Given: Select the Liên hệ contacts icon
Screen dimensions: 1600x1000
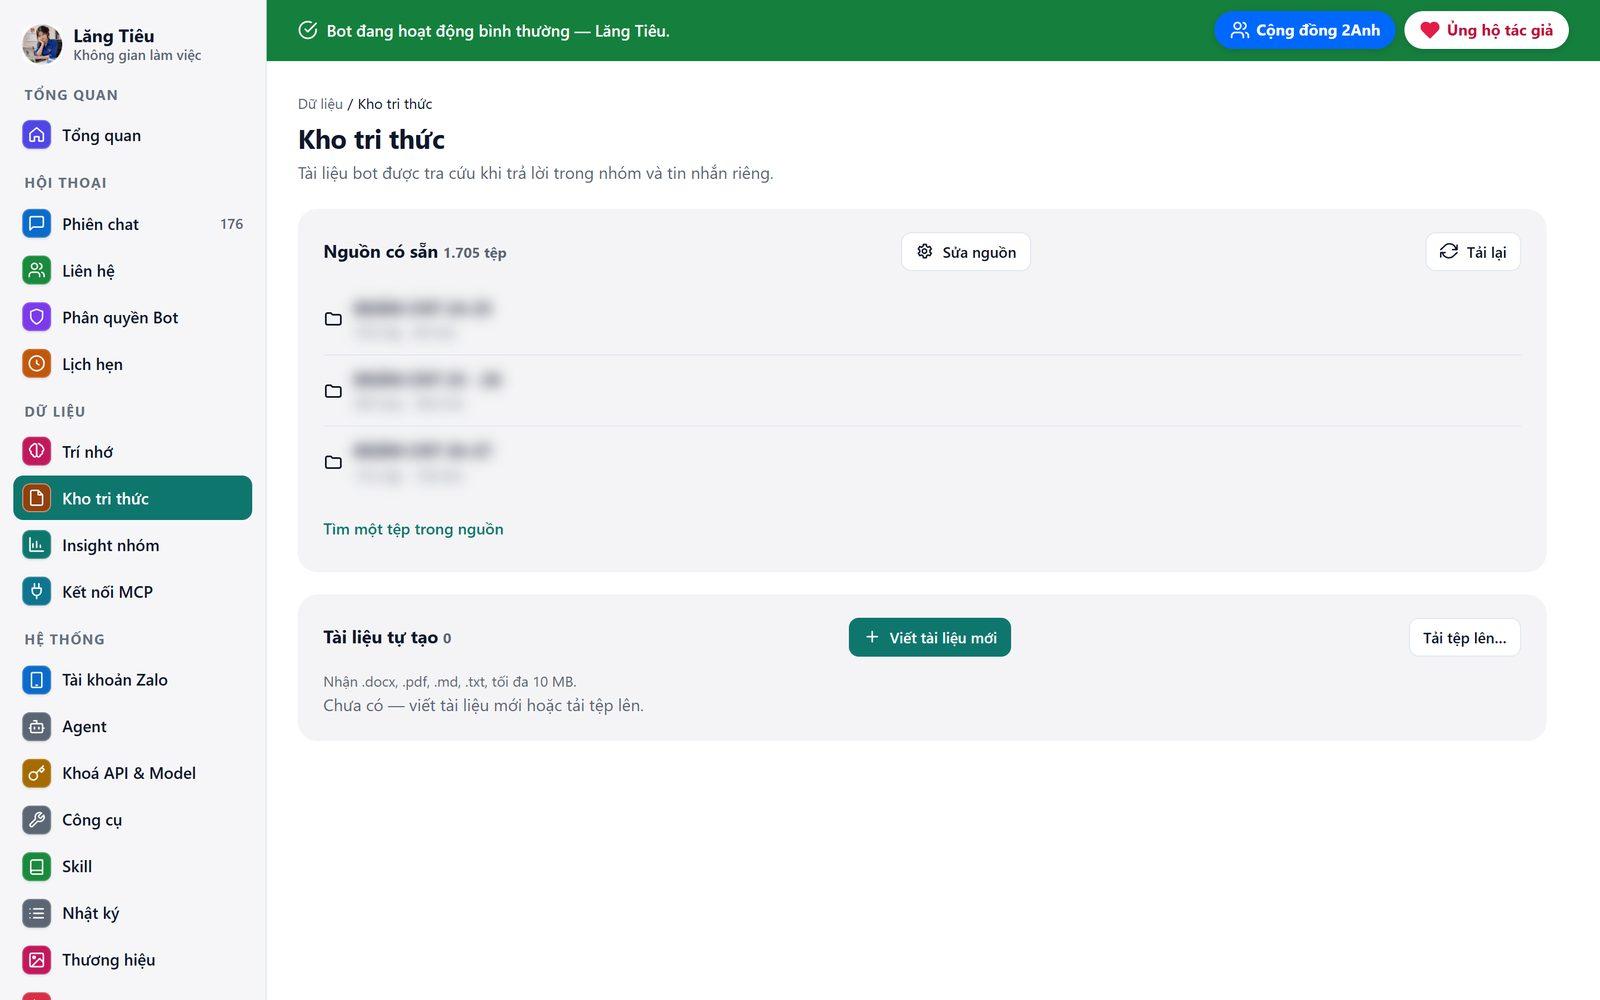Looking at the screenshot, I should [x=37, y=270].
